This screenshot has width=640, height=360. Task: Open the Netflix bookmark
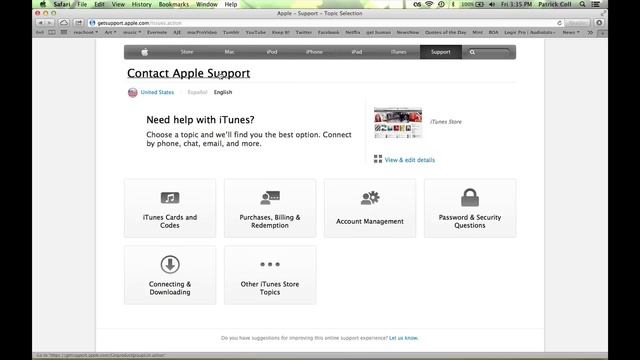[353, 32]
